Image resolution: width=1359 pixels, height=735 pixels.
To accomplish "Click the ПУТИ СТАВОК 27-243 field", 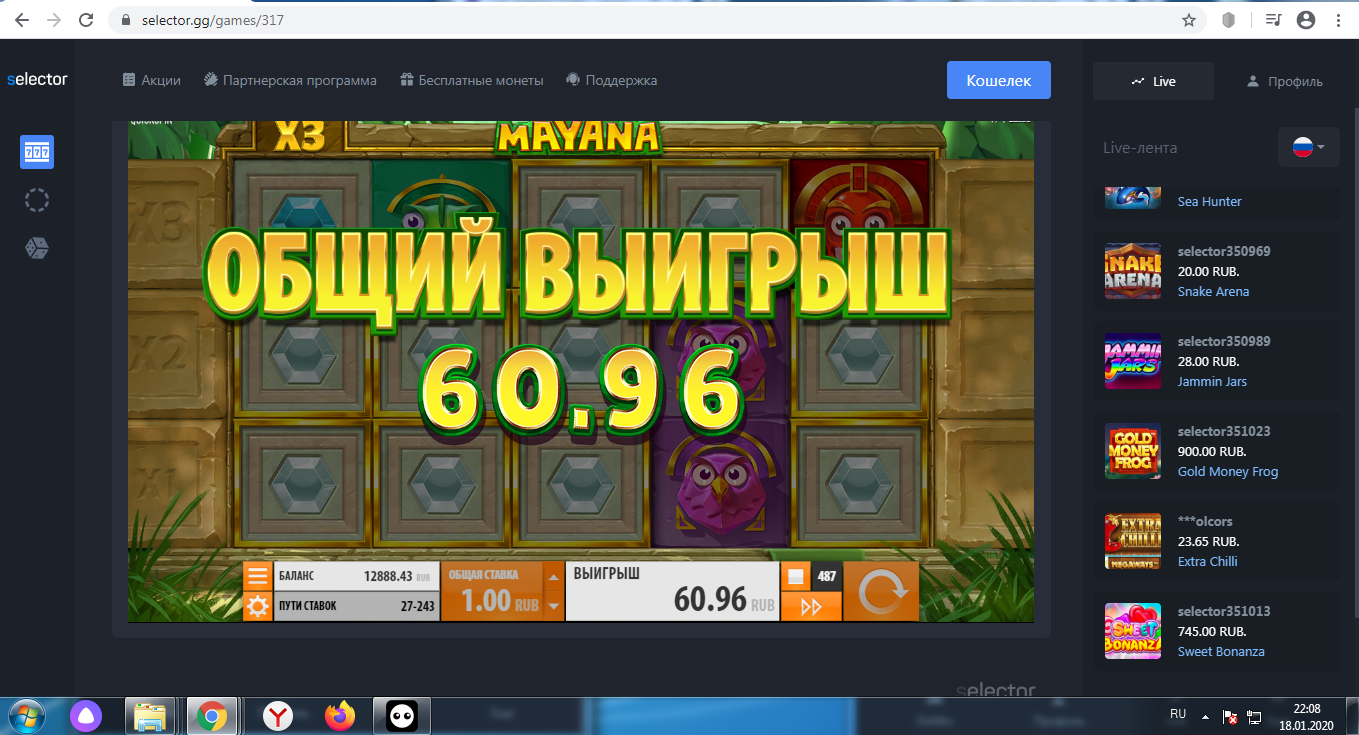I will (x=356, y=606).
